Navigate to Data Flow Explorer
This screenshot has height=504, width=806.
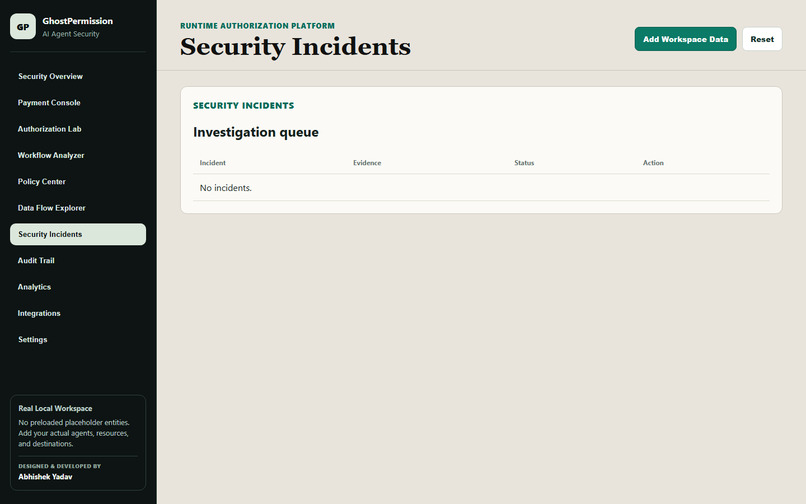click(x=78, y=208)
